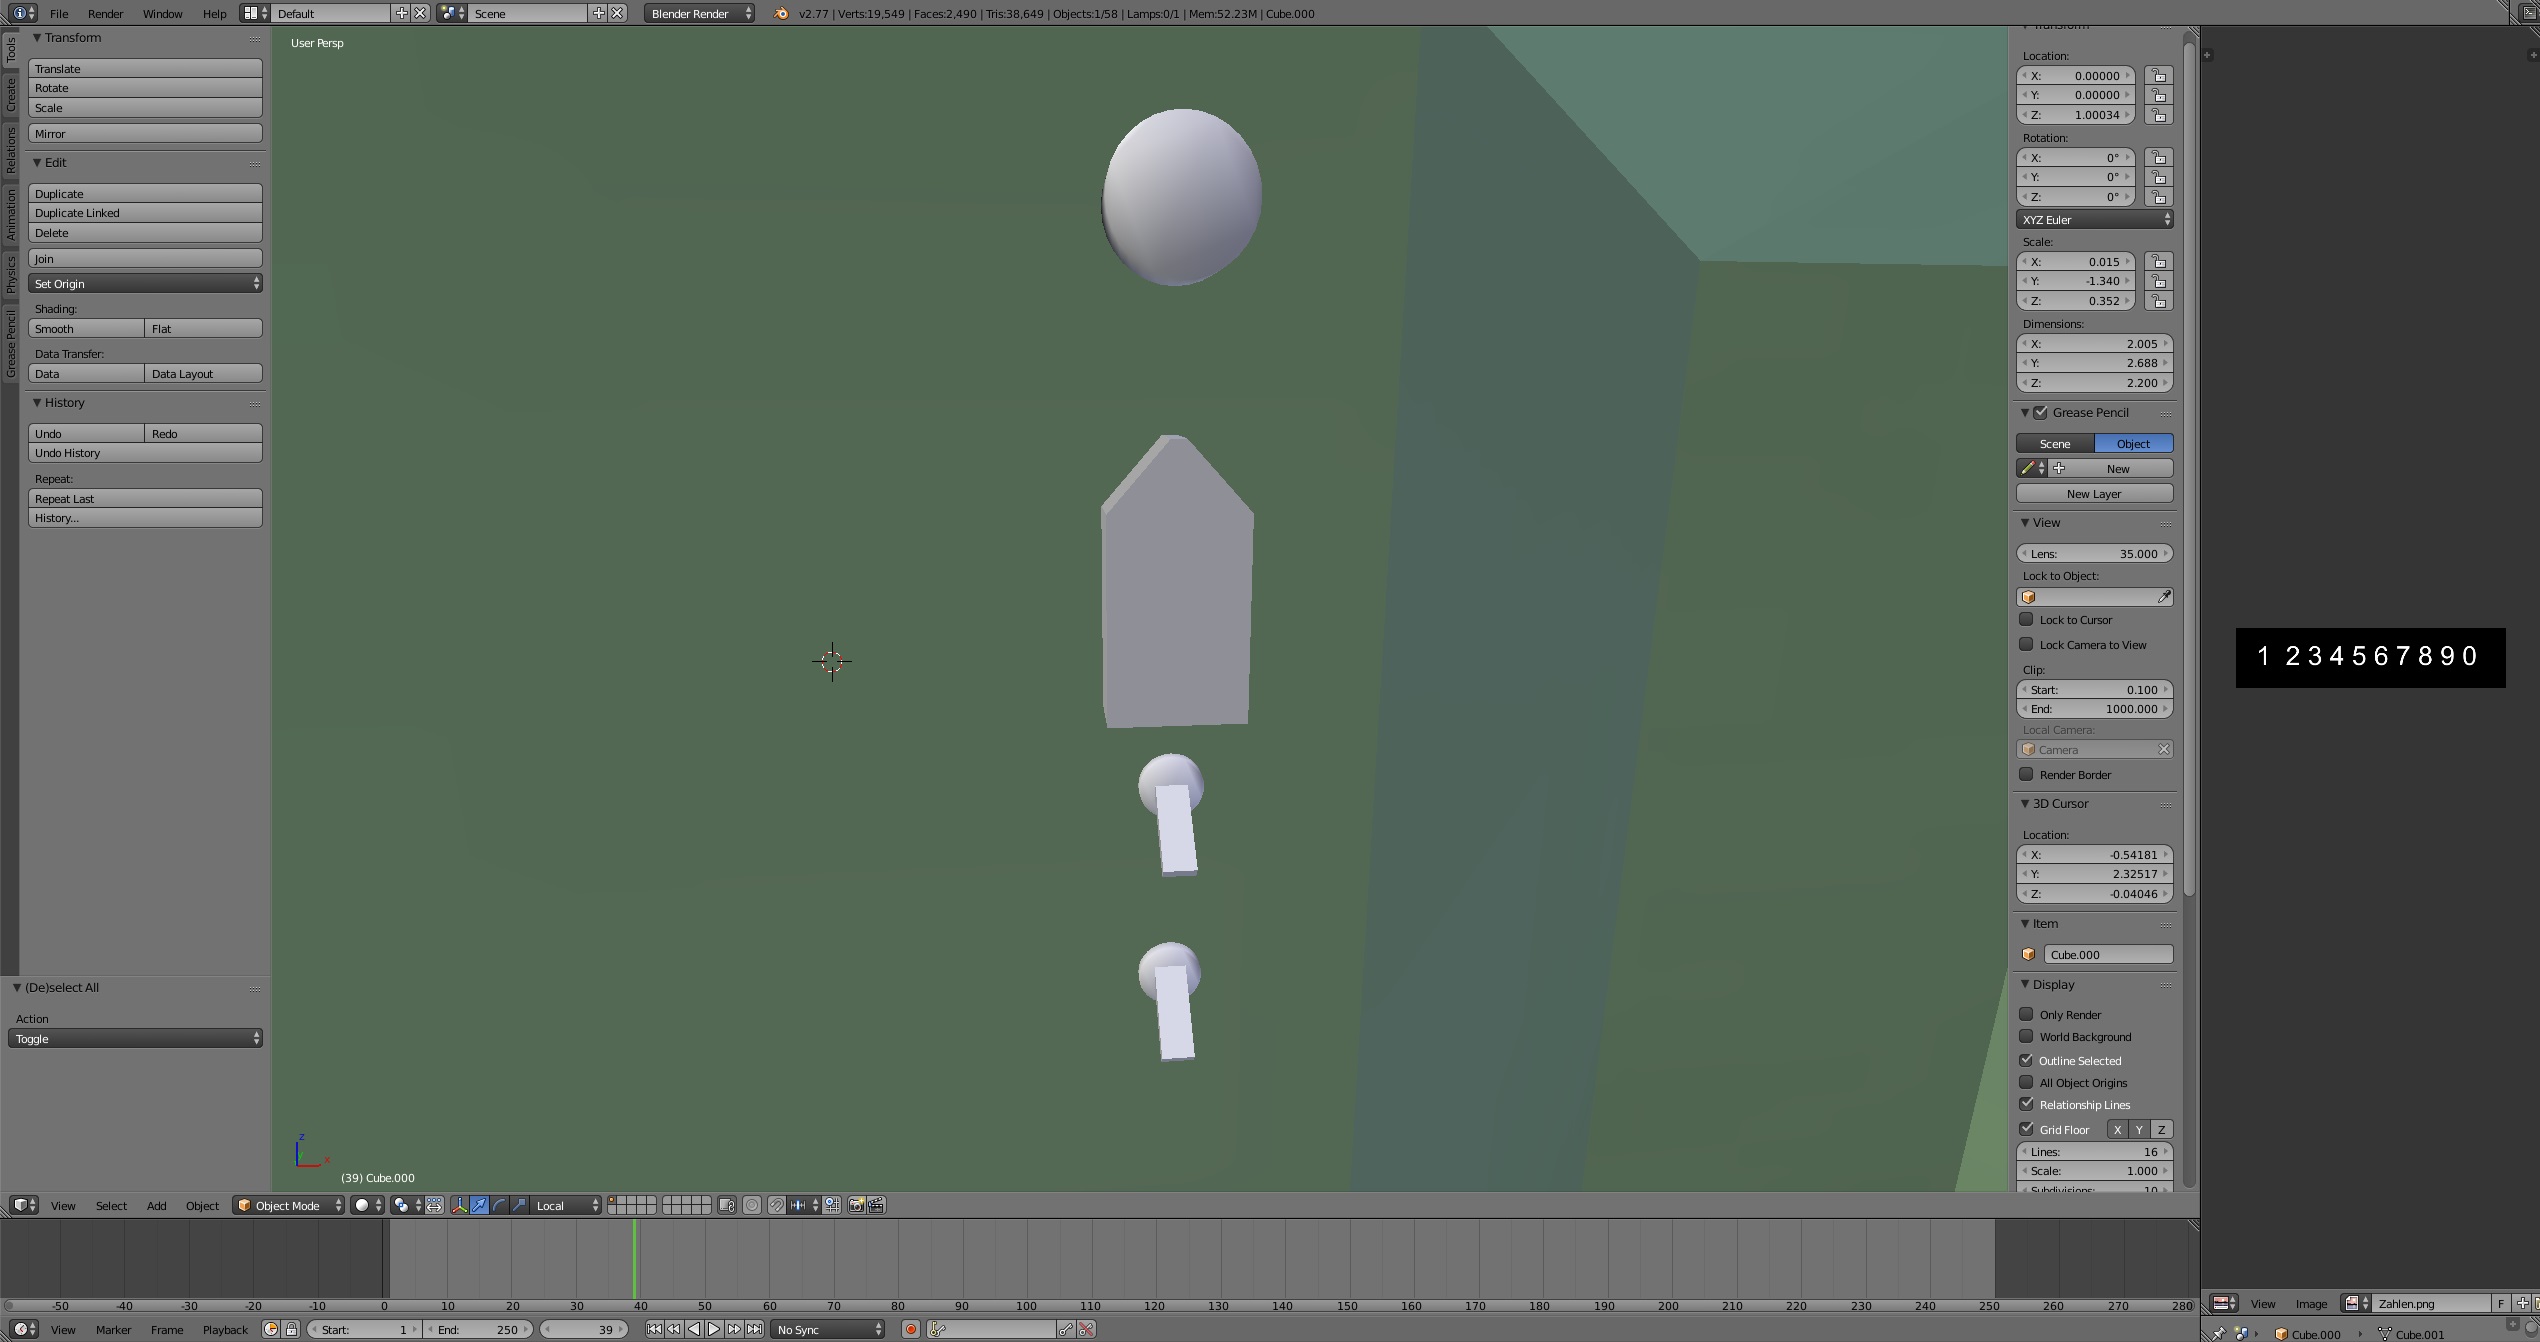The image size is (2540, 1342).
Task: Open the Playback menu in timeline
Action: [225, 1329]
